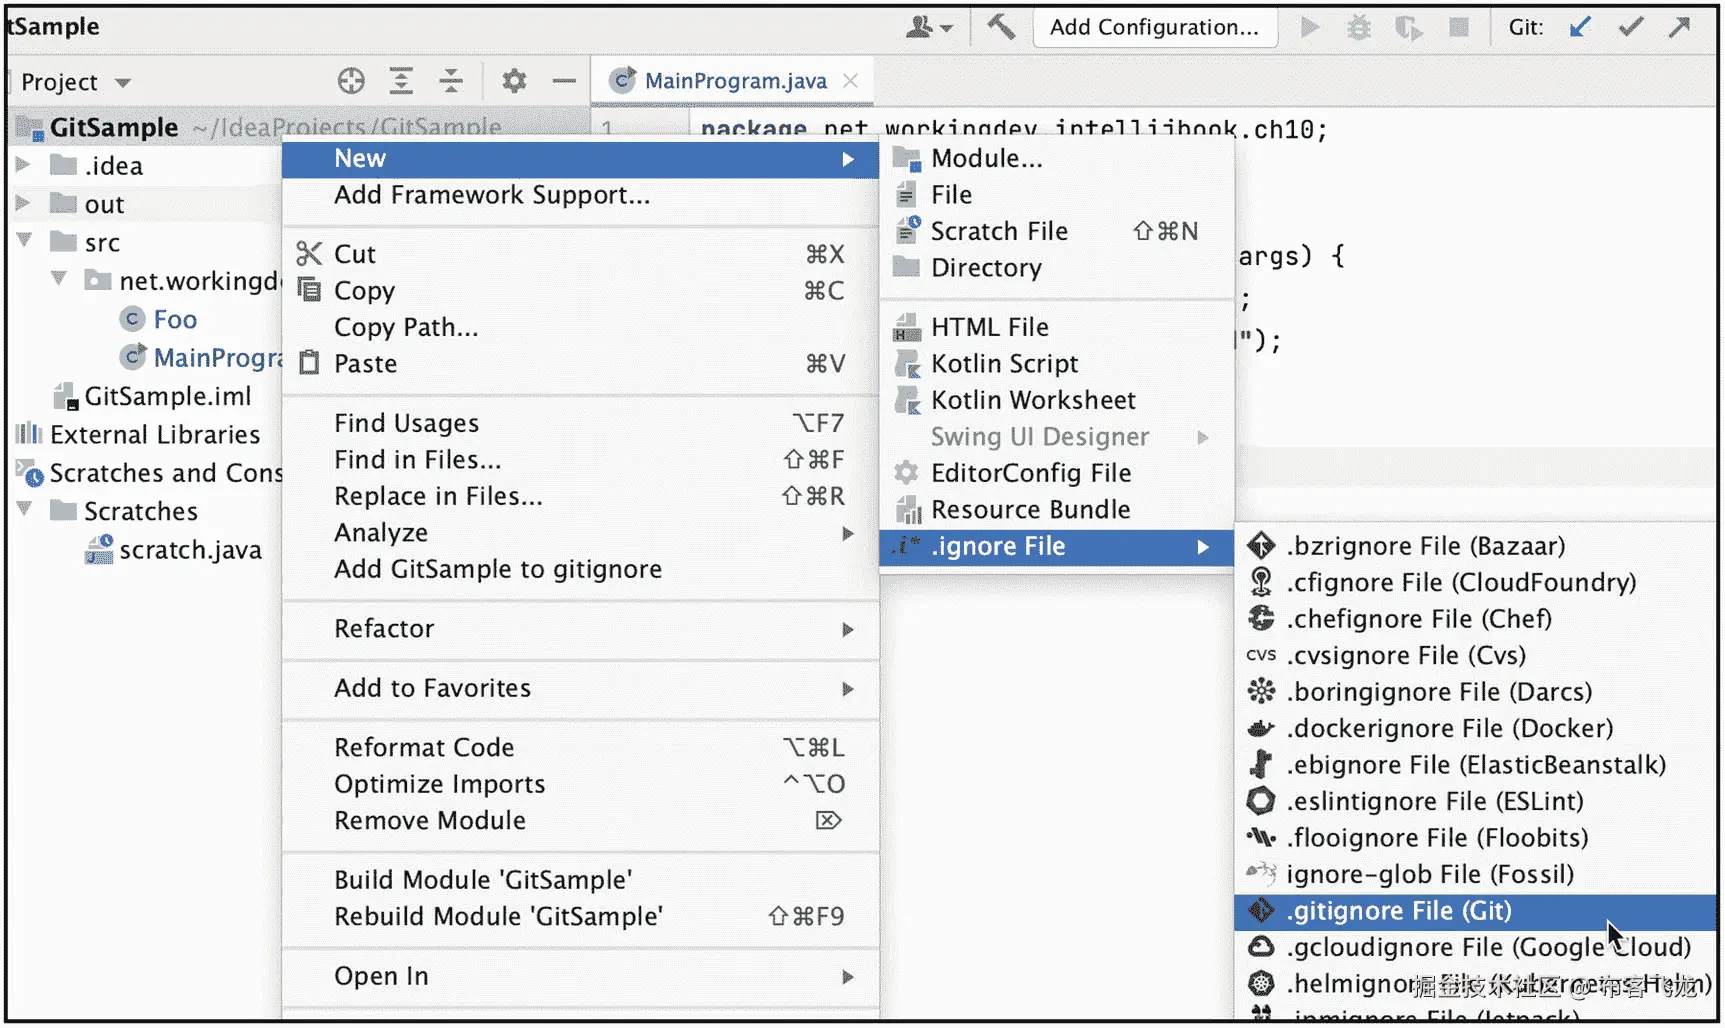Click the Locate/Select Opened File target icon
The image size is (1725, 1028).
351,81
